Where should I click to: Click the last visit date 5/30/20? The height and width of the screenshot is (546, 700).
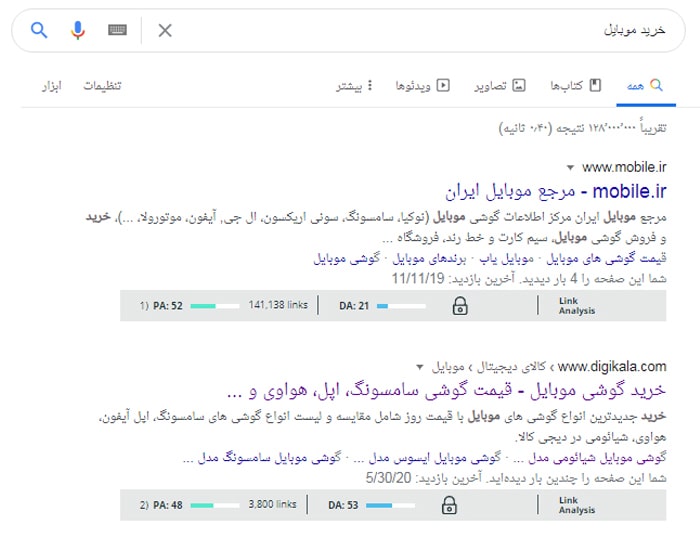[388, 478]
